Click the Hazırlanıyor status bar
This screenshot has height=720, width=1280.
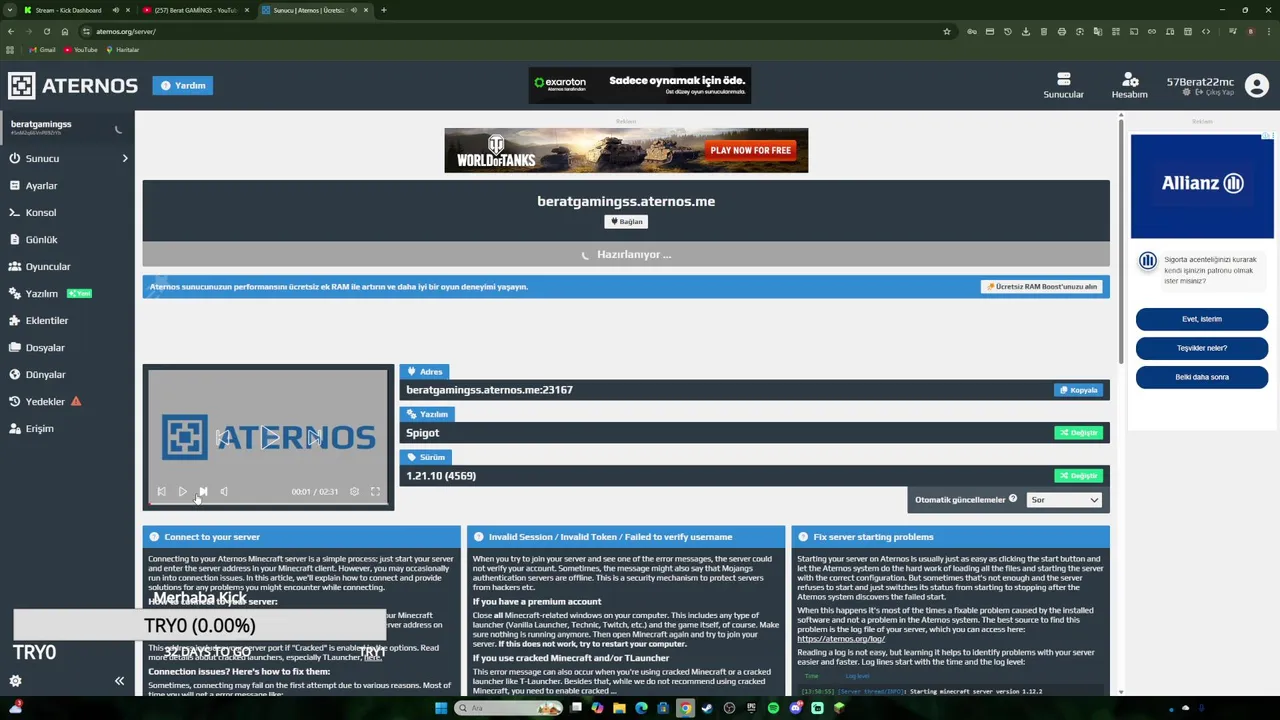(x=626, y=254)
